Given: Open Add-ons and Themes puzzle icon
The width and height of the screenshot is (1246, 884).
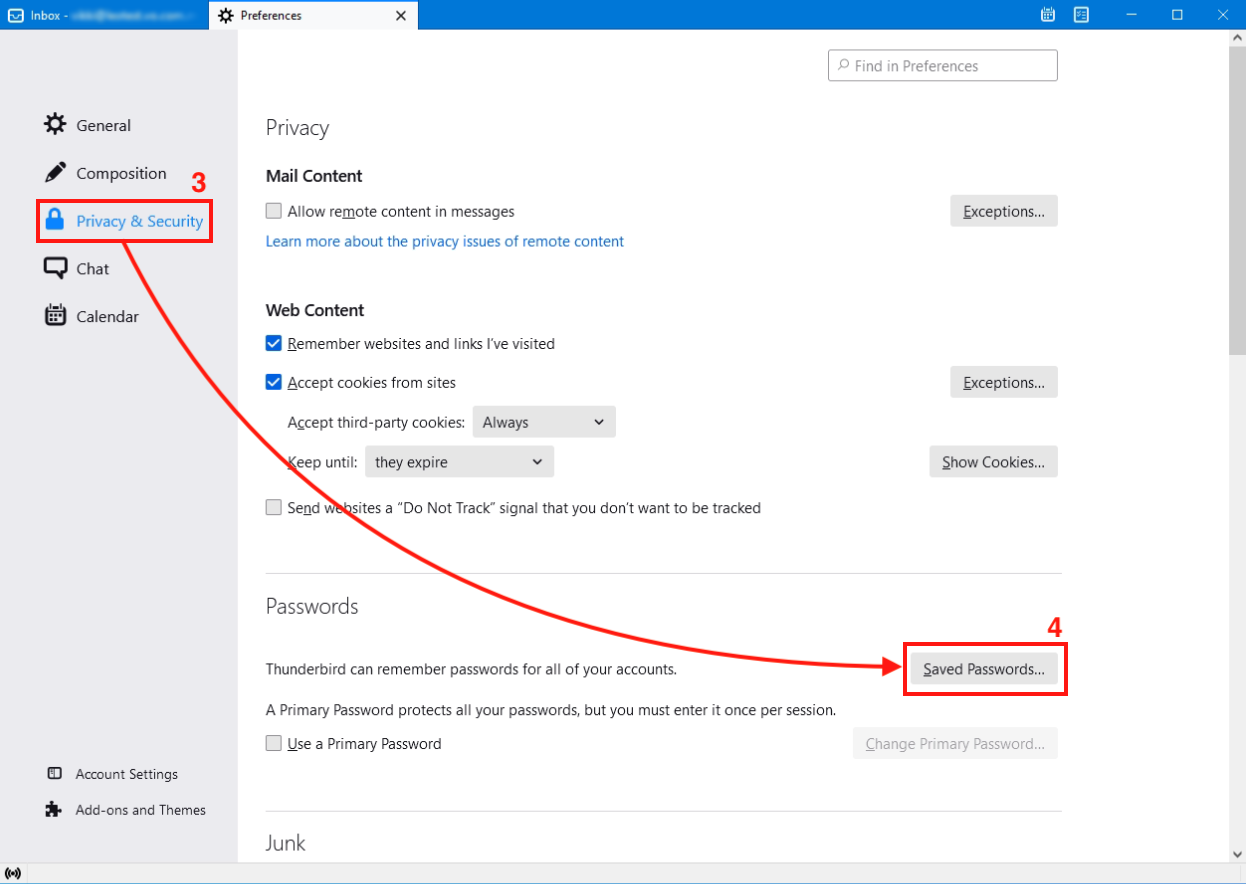Looking at the screenshot, I should tap(54, 810).
